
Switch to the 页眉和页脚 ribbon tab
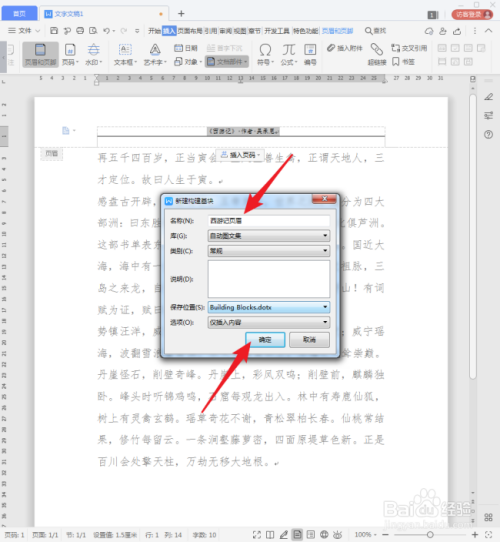(337, 31)
